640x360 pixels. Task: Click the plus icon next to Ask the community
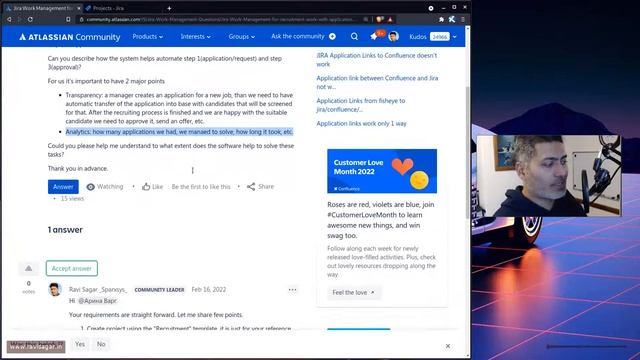tap(332, 36)
